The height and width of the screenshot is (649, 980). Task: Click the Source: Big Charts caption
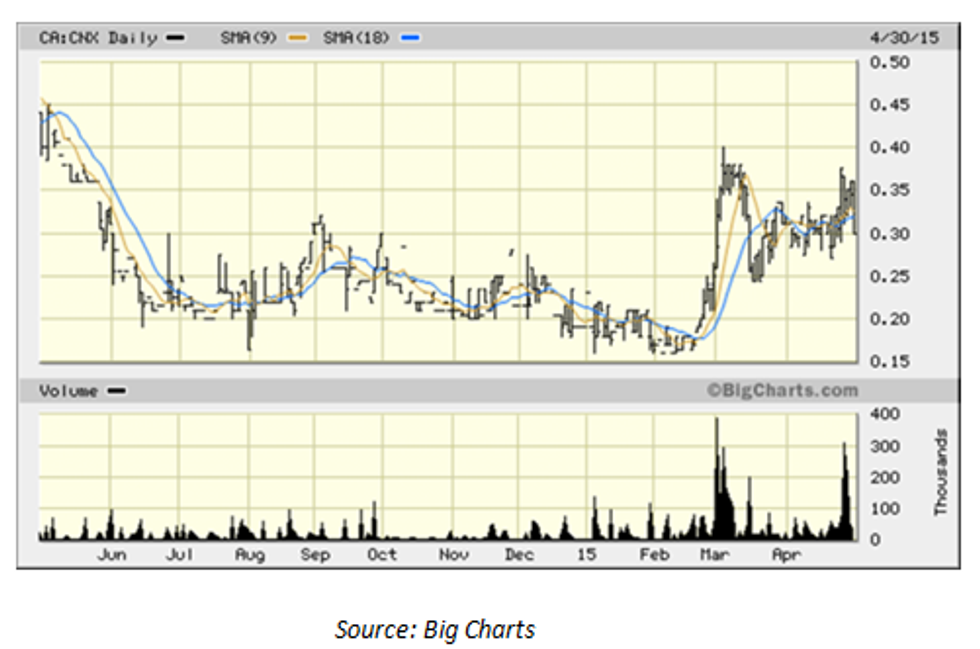[x=435, y=629]
